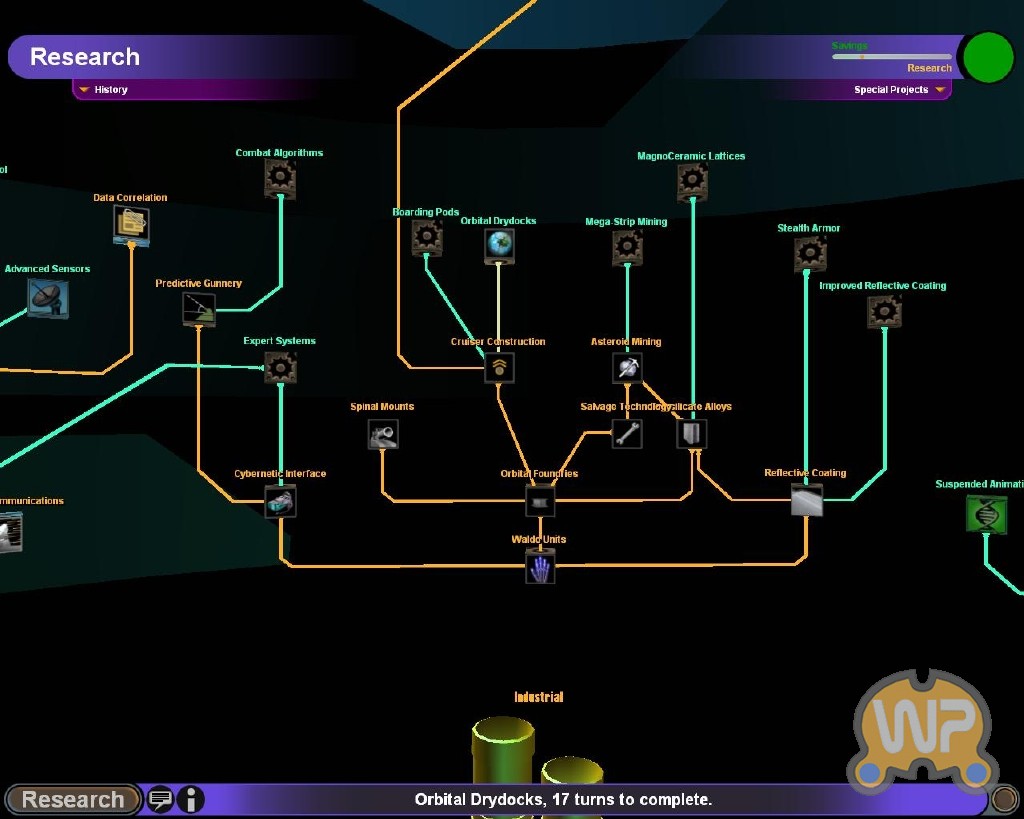Screen dimensions: 1024x819
Task: Click the green circle end-turn indicator
Action: click(x=989, y=57)
